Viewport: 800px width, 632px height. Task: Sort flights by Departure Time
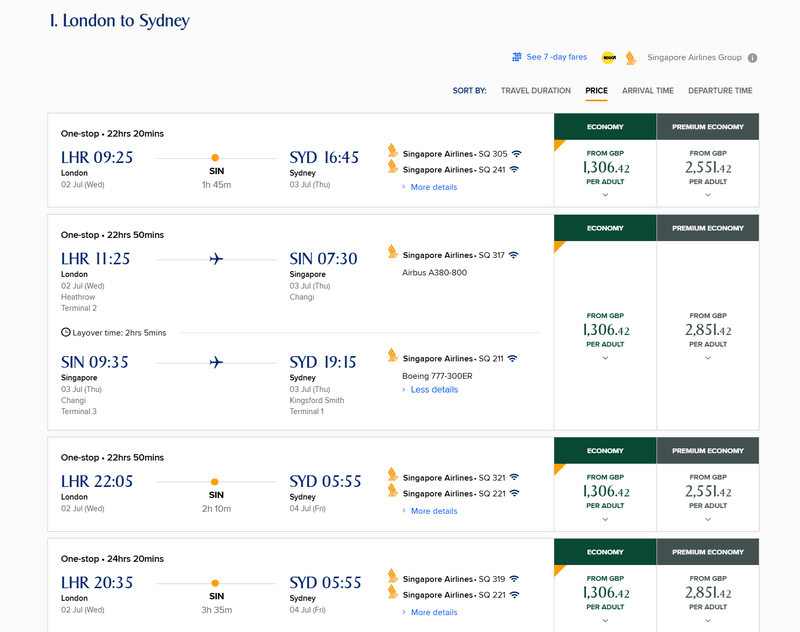point(720,91)
